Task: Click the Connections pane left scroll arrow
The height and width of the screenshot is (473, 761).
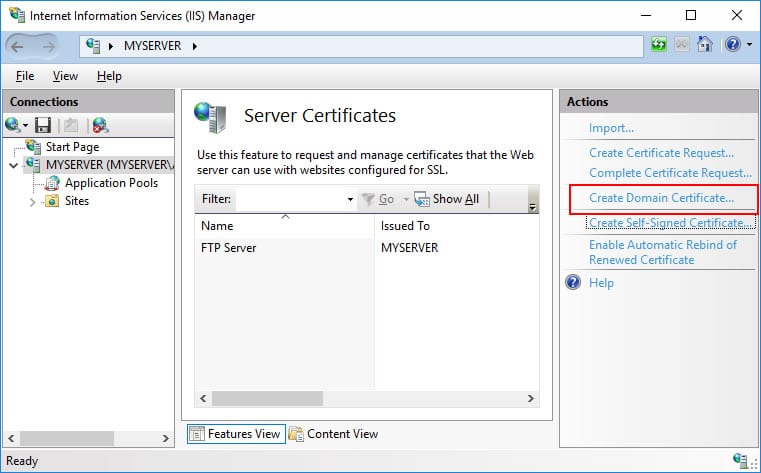Action: [11, 438]
